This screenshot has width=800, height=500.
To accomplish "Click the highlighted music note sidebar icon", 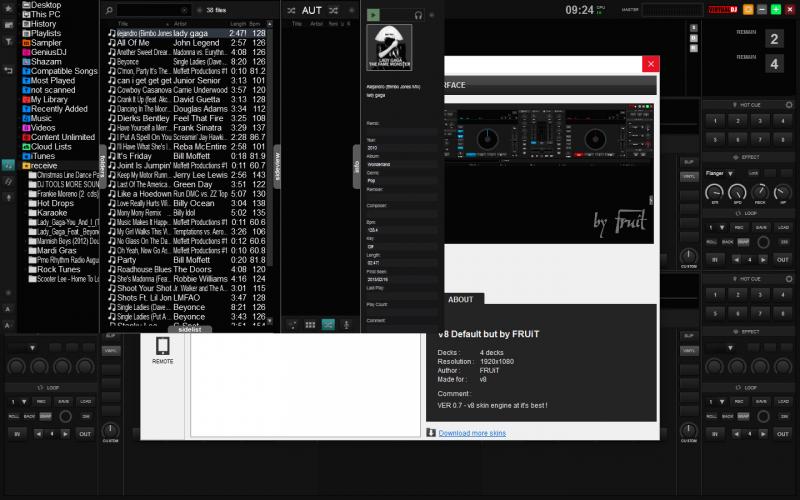I will (x=8, y=165).
